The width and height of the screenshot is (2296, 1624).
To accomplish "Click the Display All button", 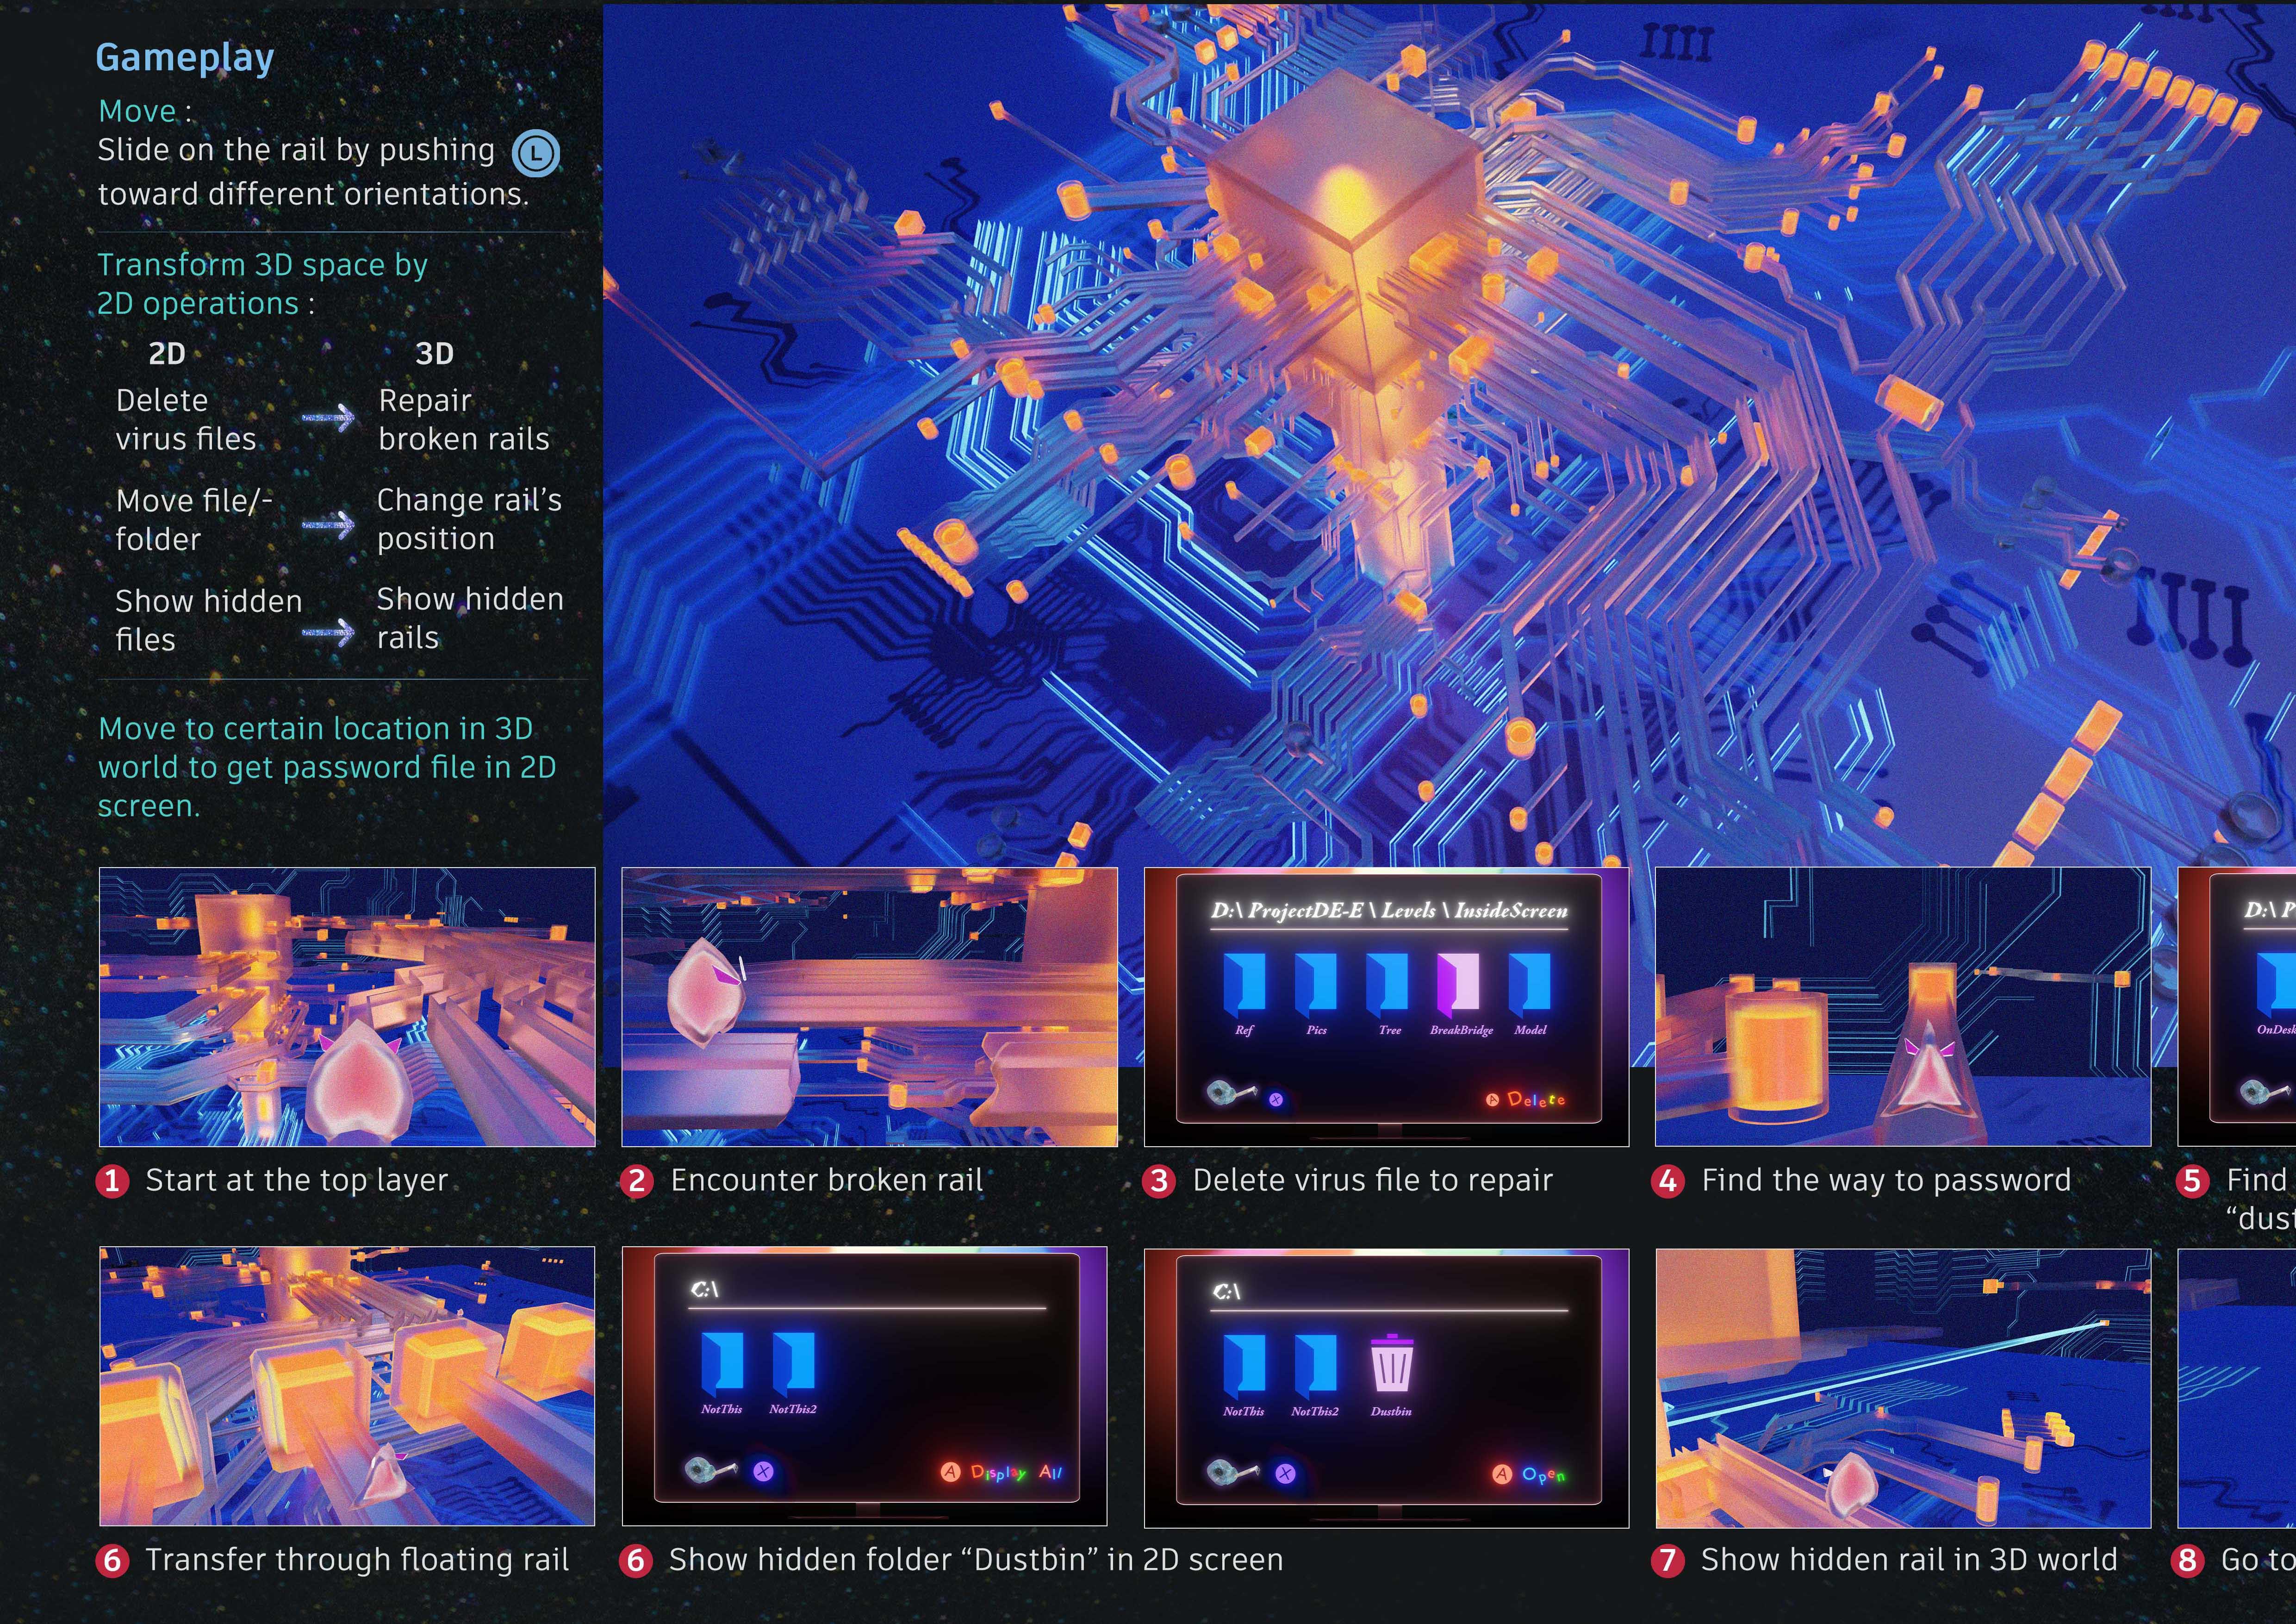I will click(x=1002, y=1472).
